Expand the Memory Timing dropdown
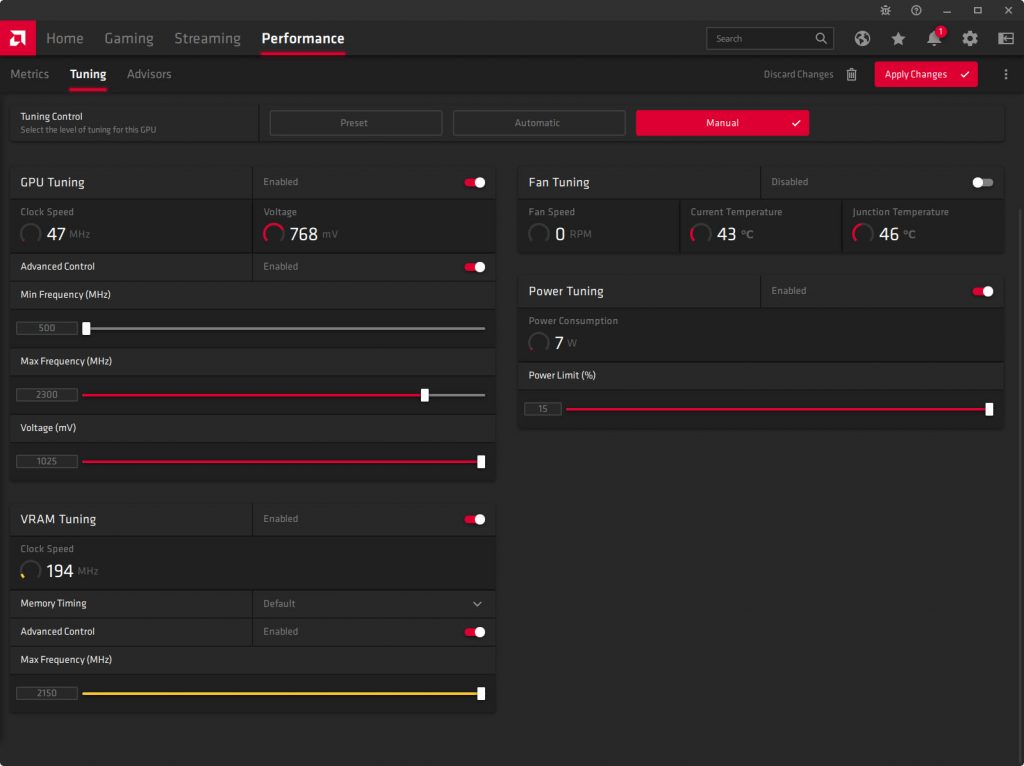Viewport: 1024px width, 766px height. (477, 604)
